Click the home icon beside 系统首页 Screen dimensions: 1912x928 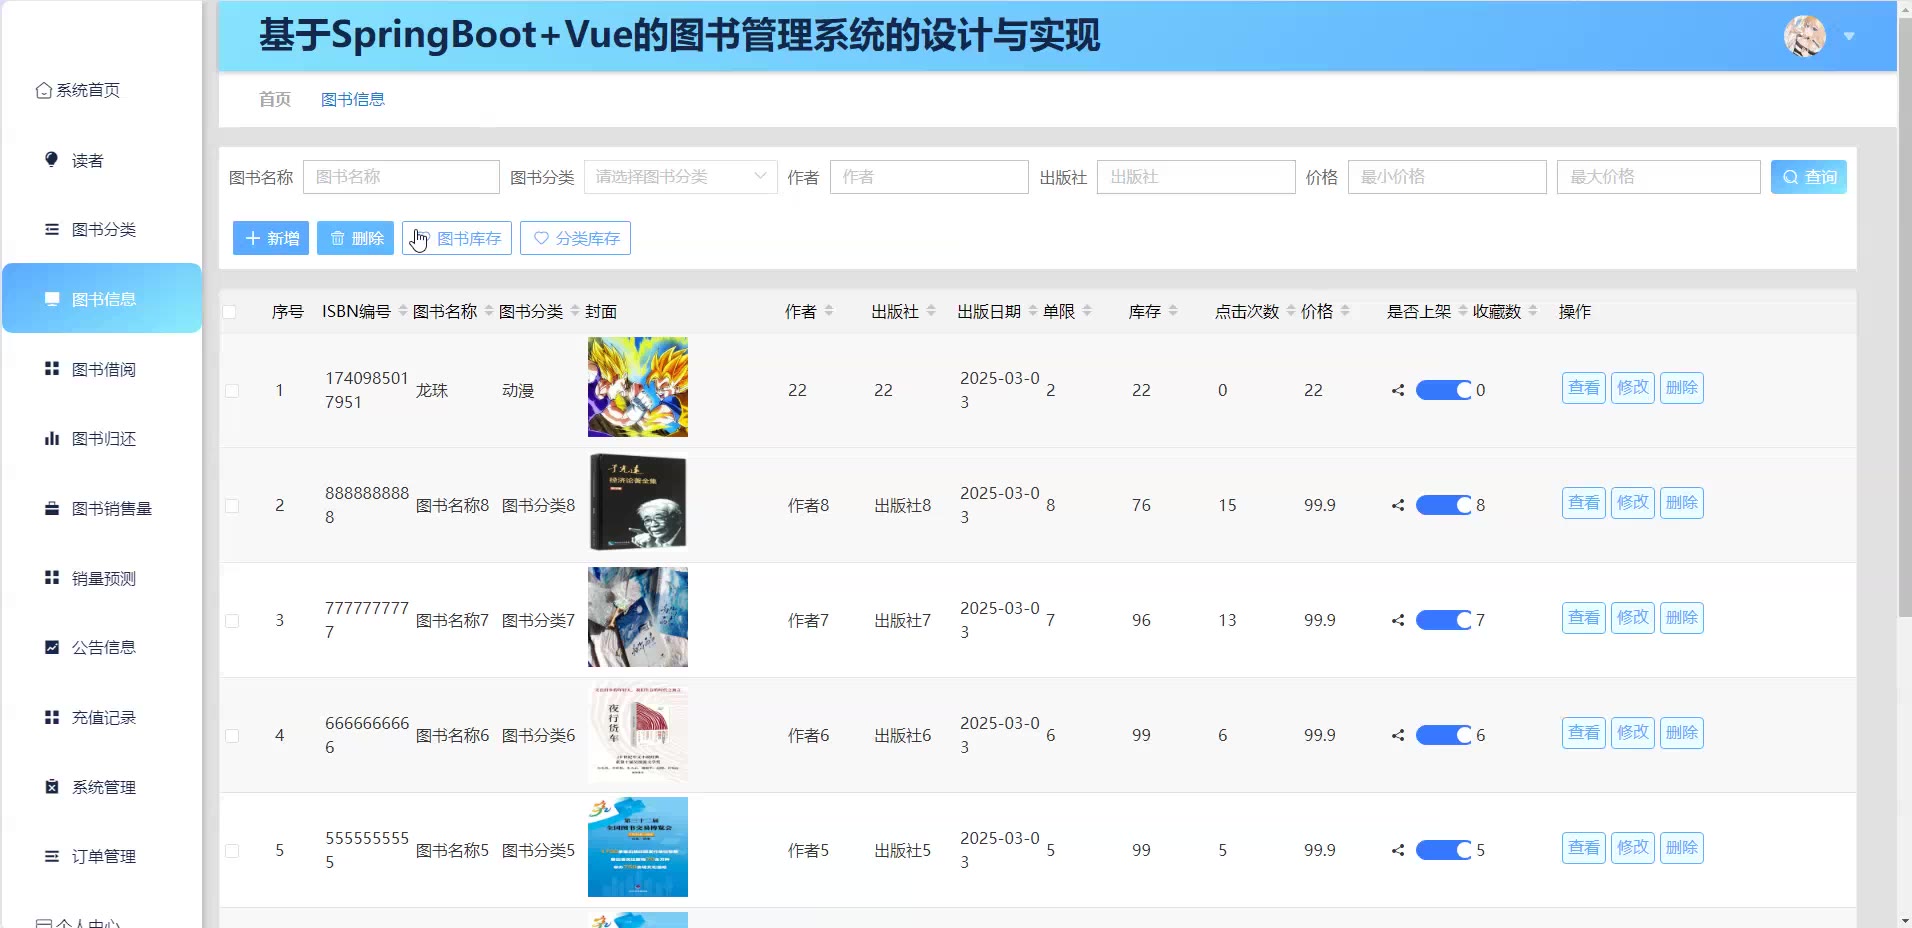coord(44,90)
